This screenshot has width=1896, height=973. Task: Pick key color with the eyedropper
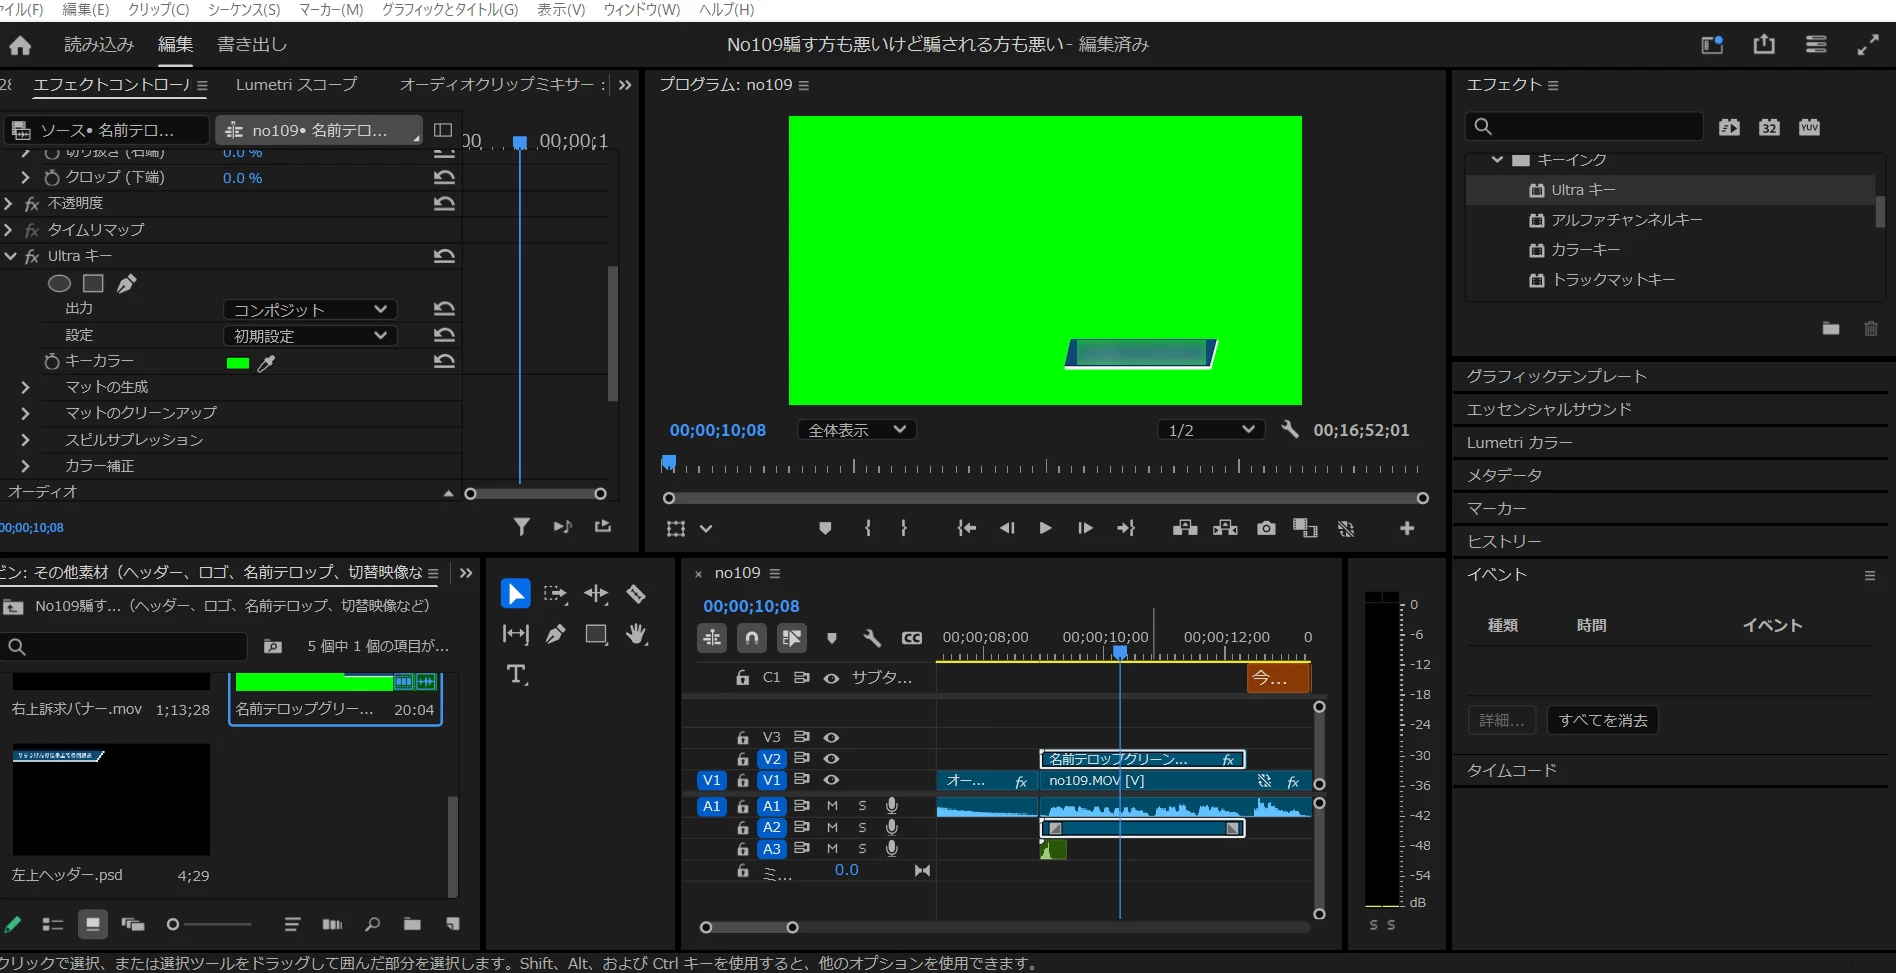[266, 363]
